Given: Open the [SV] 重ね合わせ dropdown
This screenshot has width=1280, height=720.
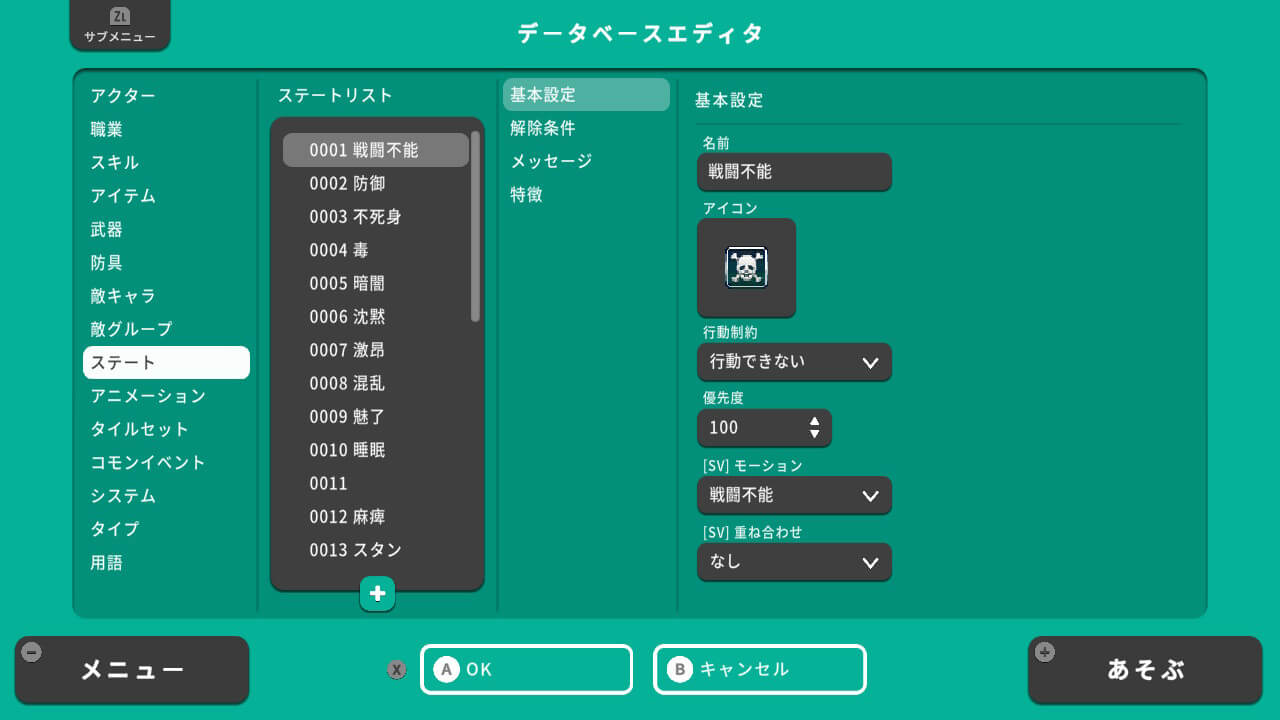Looking at the screenshot, I should pyautogui.click(x=793, y=562).
